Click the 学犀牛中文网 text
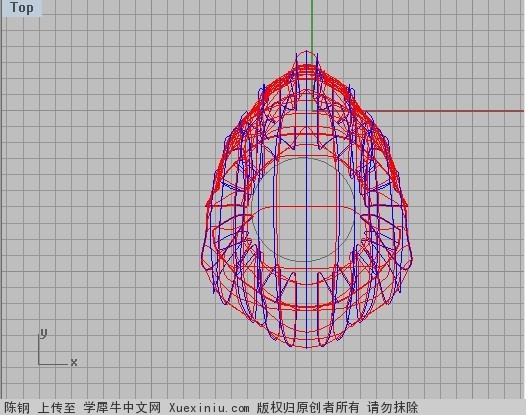The height and width of the screenshot is (415, 526). pos(122,408)
